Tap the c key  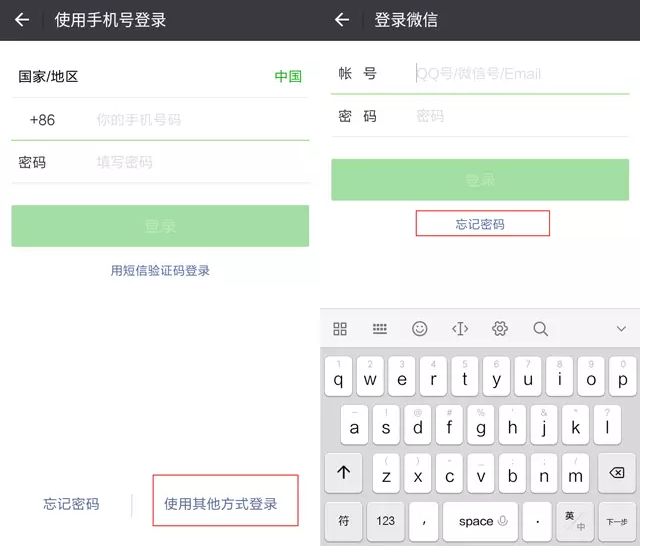click(x=449, y=473)
